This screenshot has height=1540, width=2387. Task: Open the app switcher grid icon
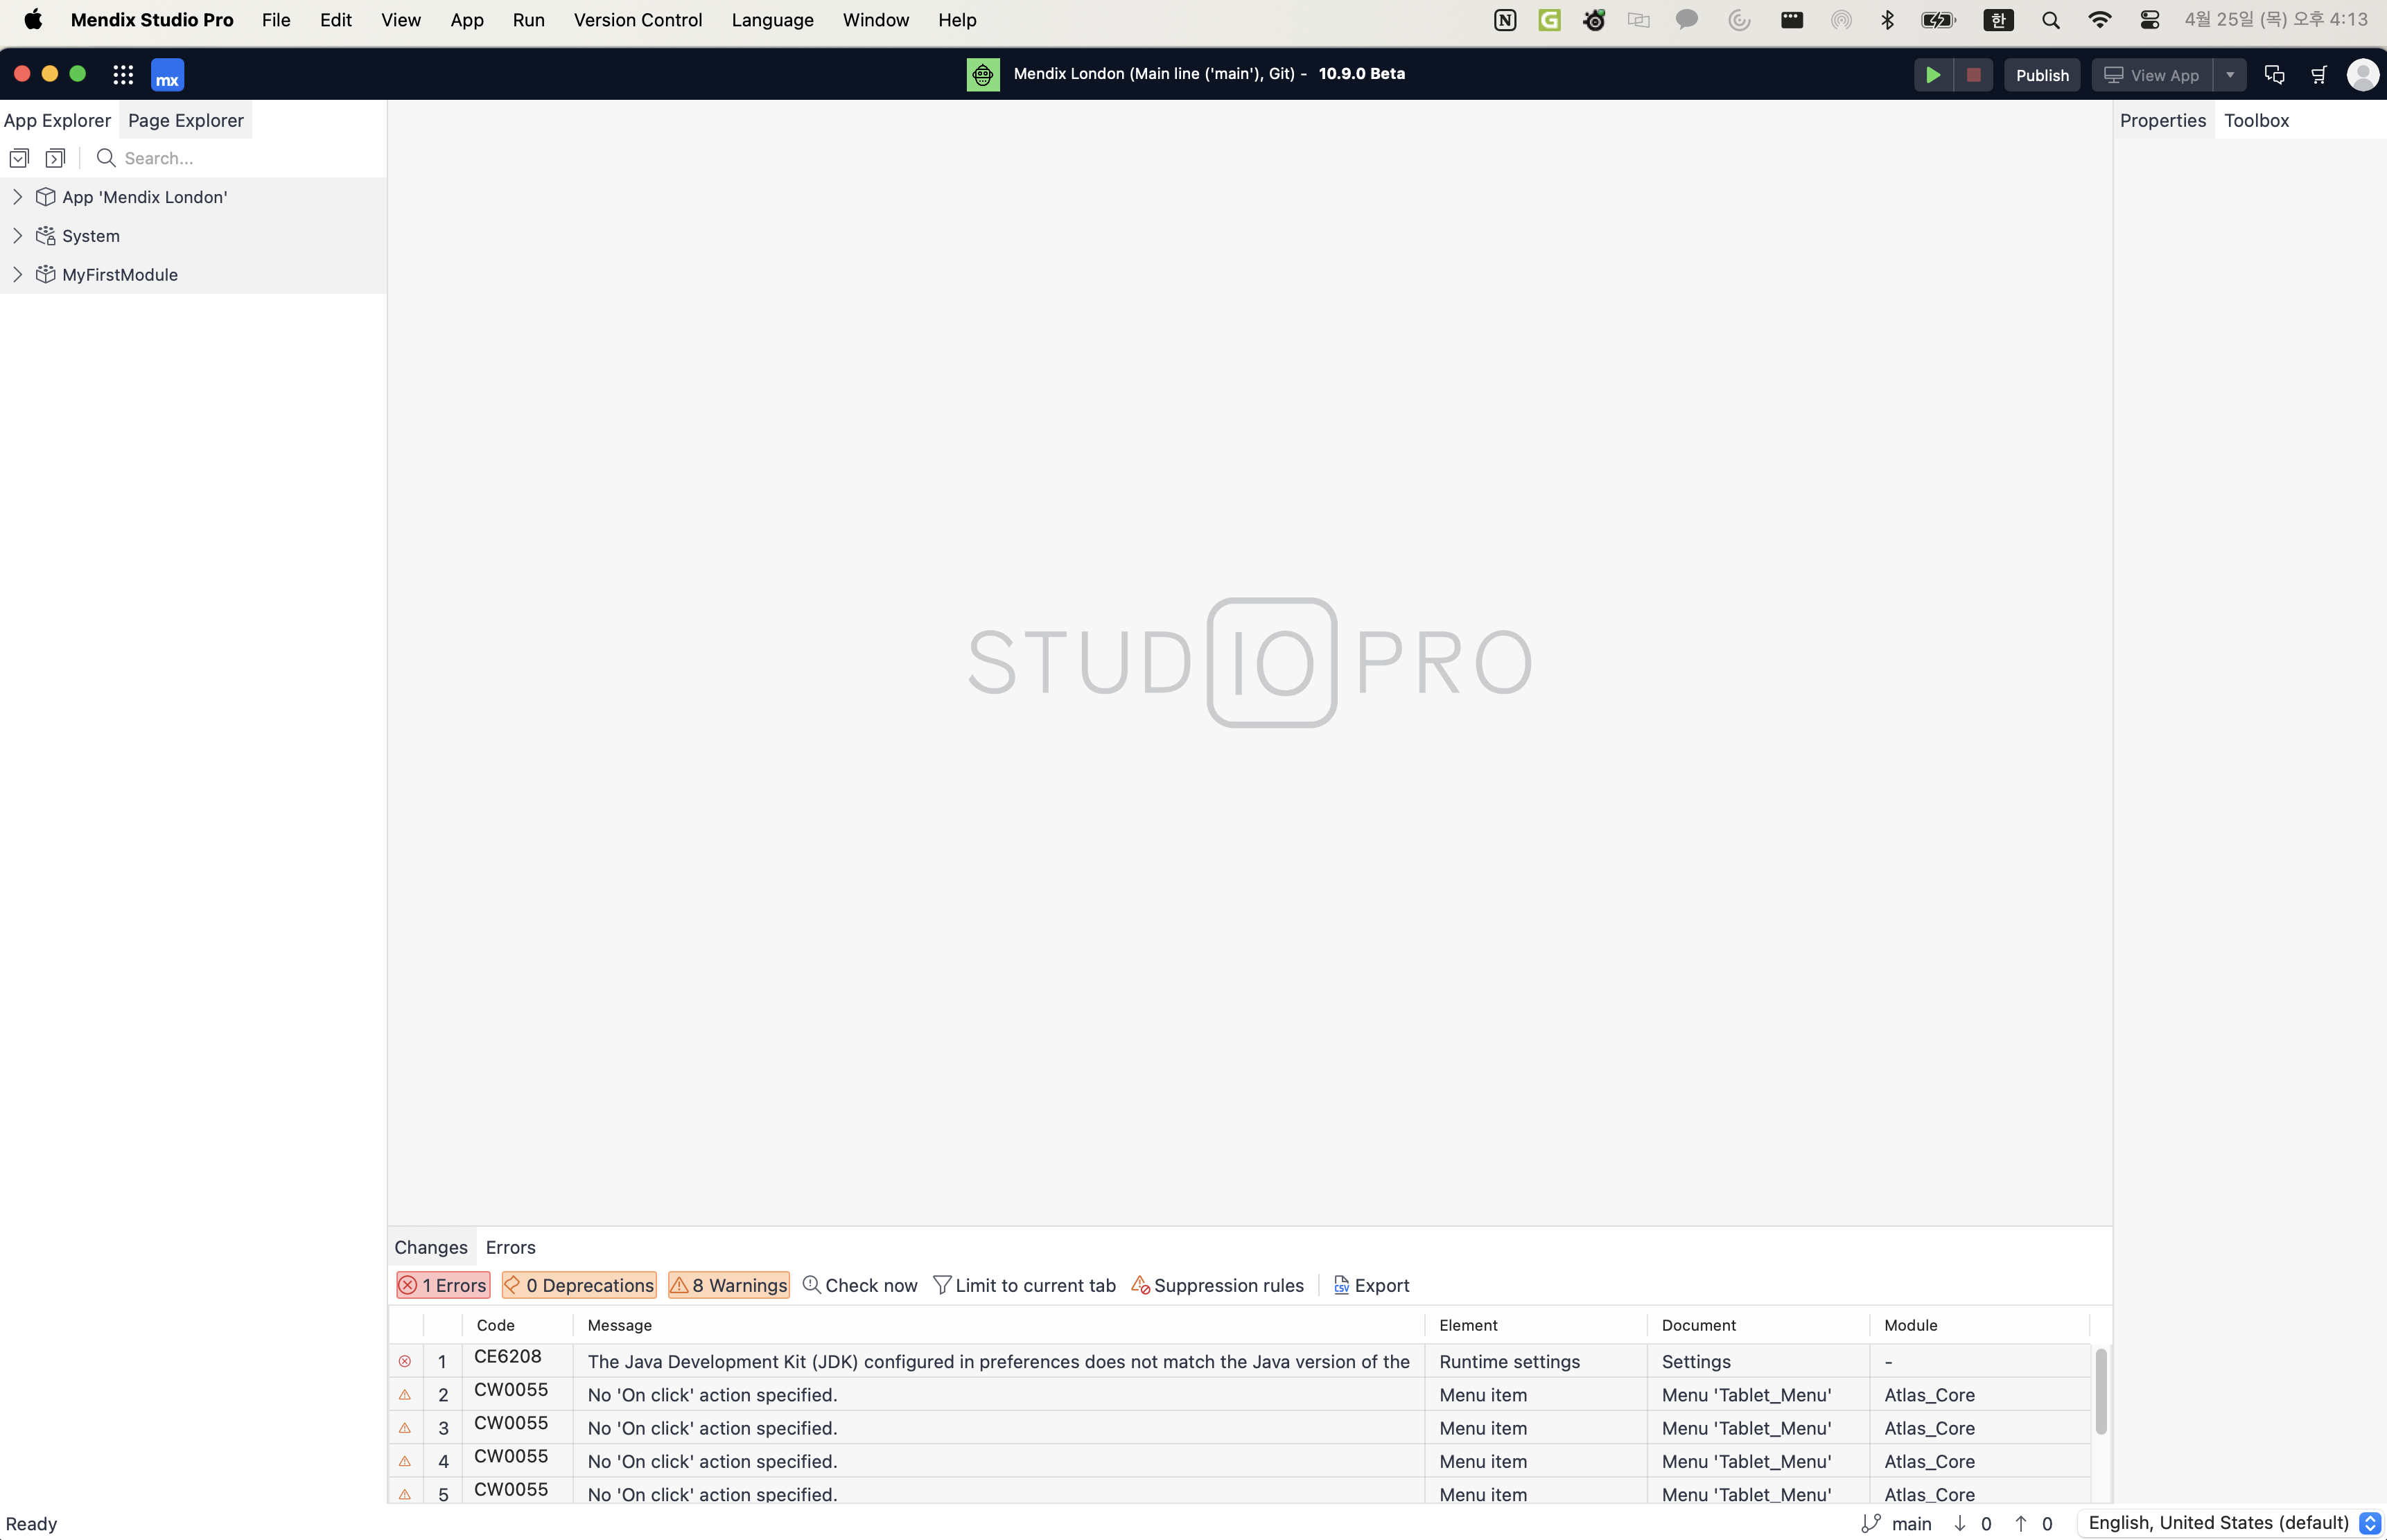123,75
